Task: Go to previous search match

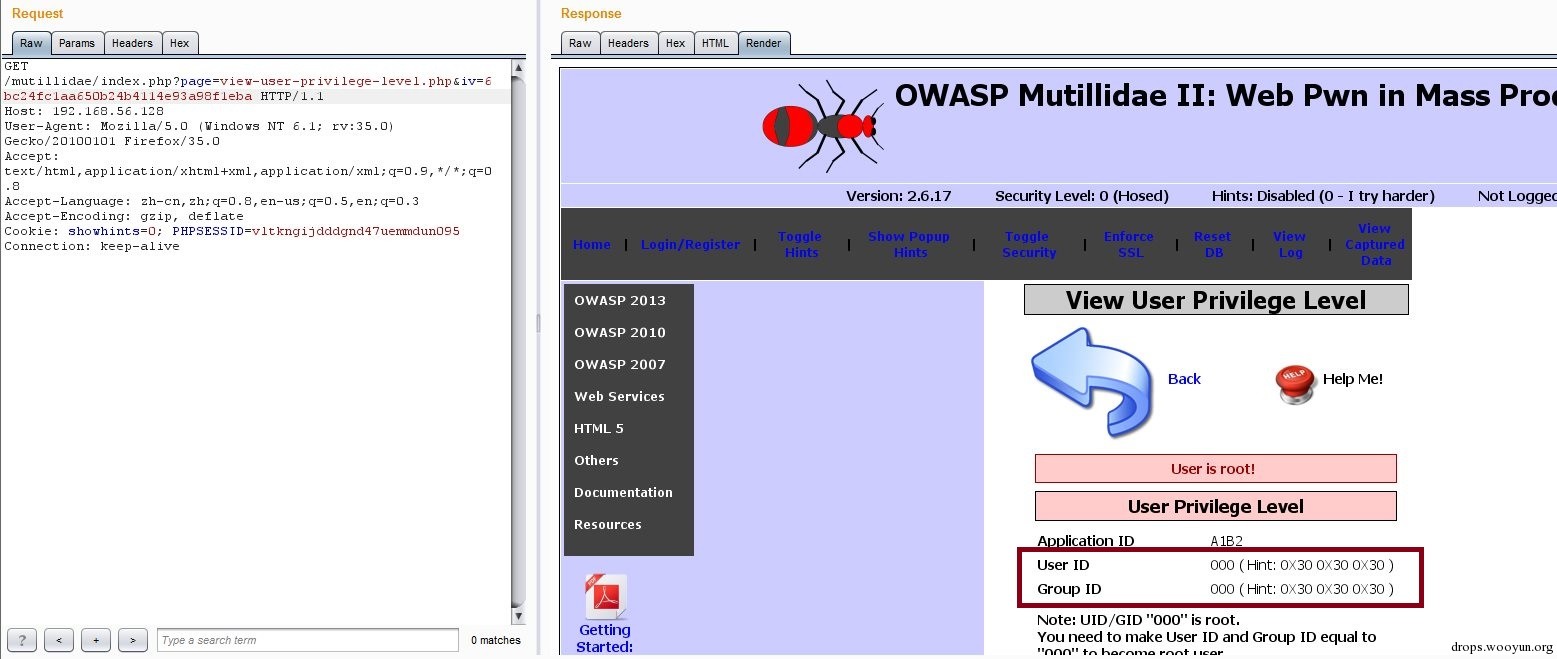Action: coord(59,640)
